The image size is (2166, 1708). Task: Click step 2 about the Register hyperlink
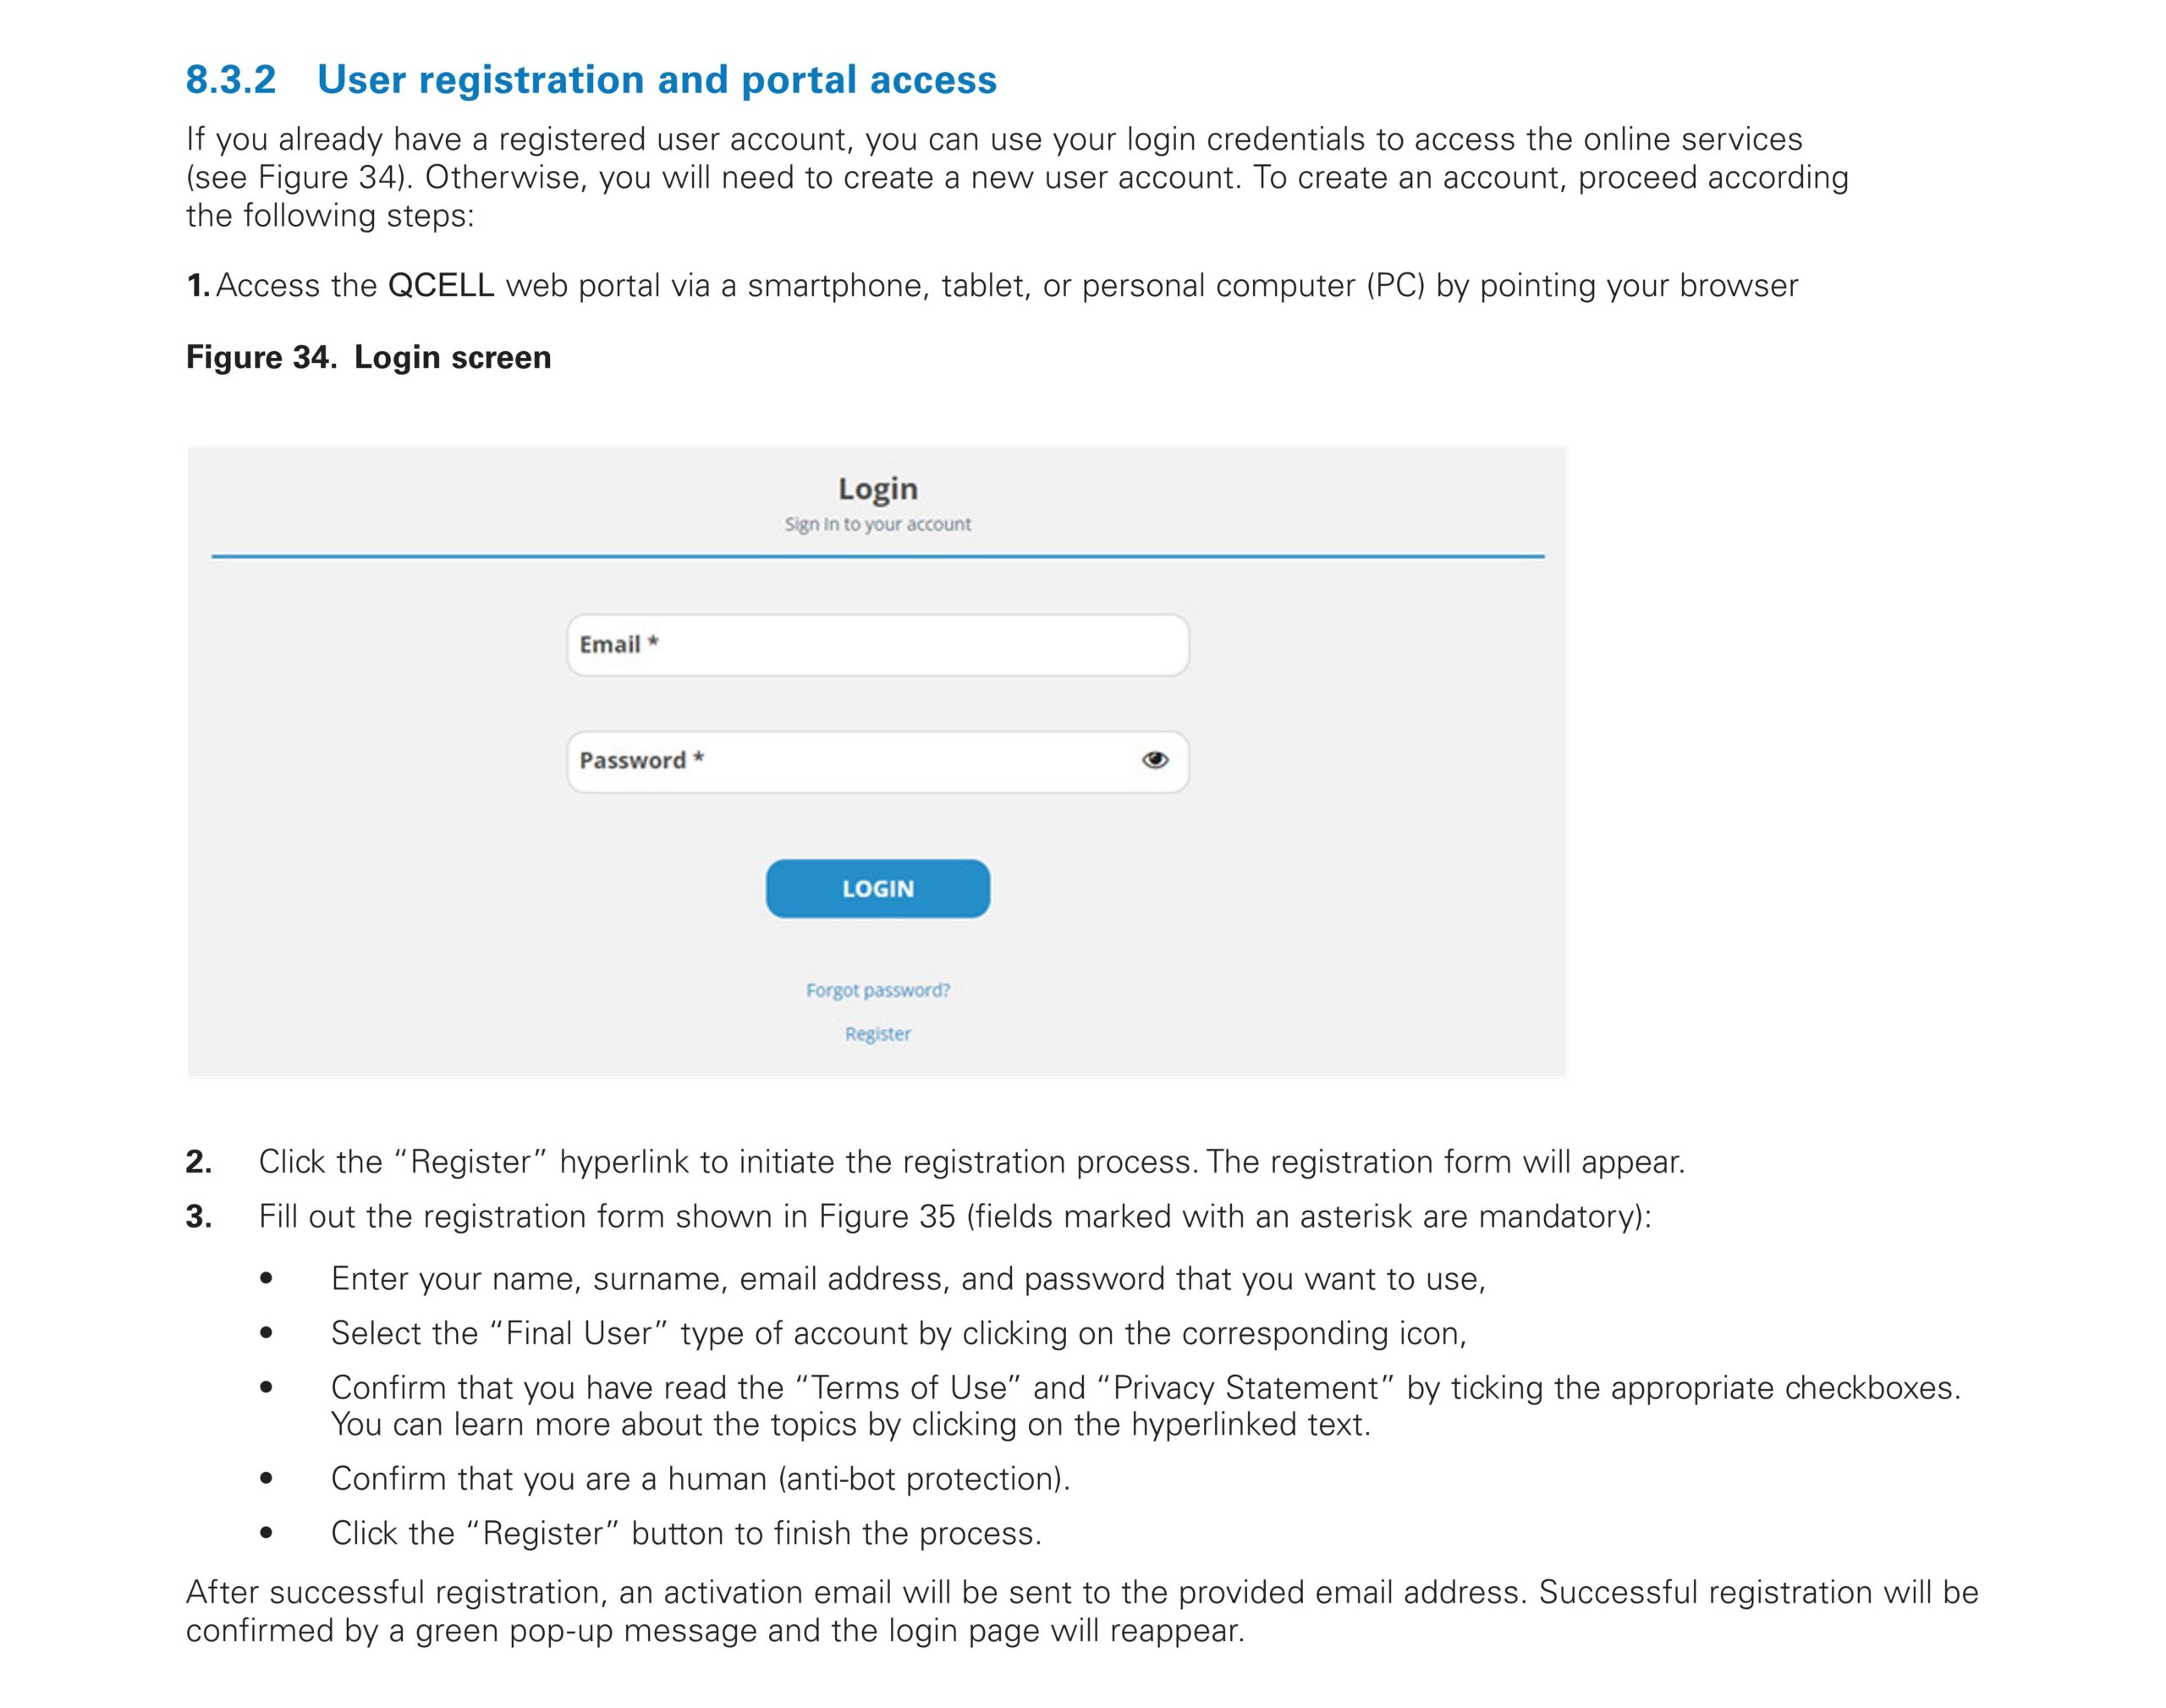point(970,1162)
